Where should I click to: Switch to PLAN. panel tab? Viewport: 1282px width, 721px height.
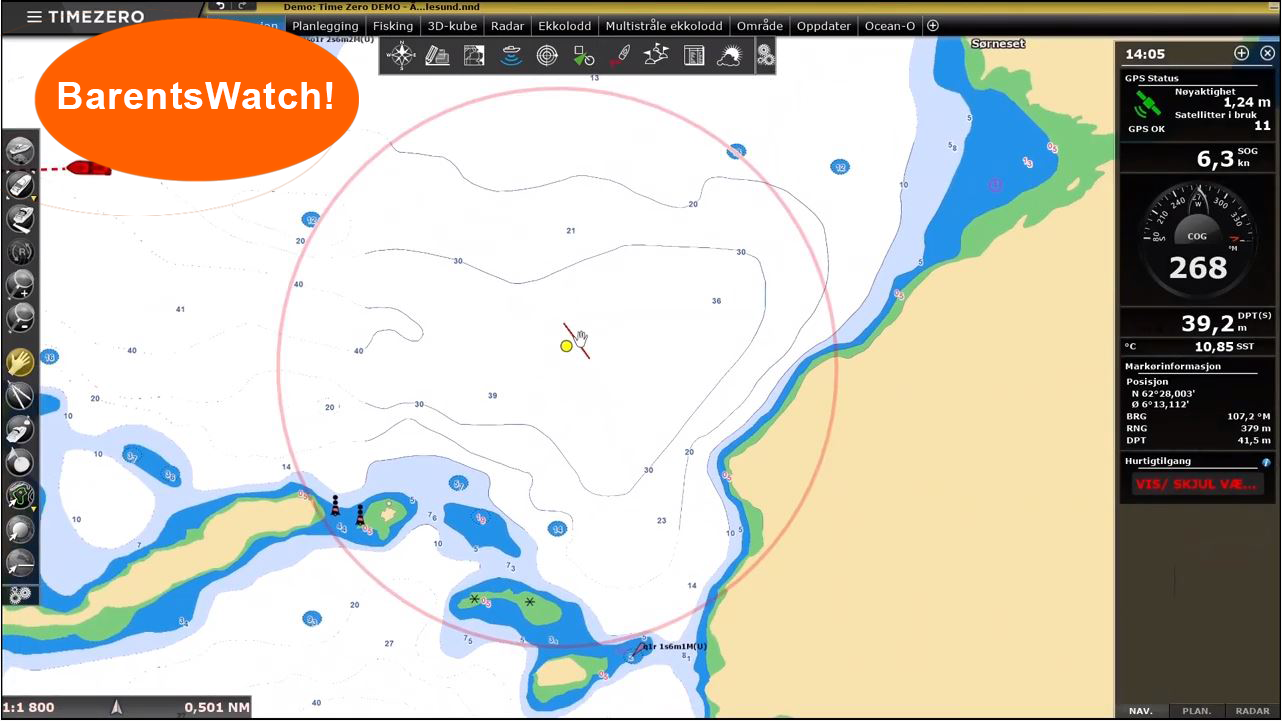click(1196, 711)
